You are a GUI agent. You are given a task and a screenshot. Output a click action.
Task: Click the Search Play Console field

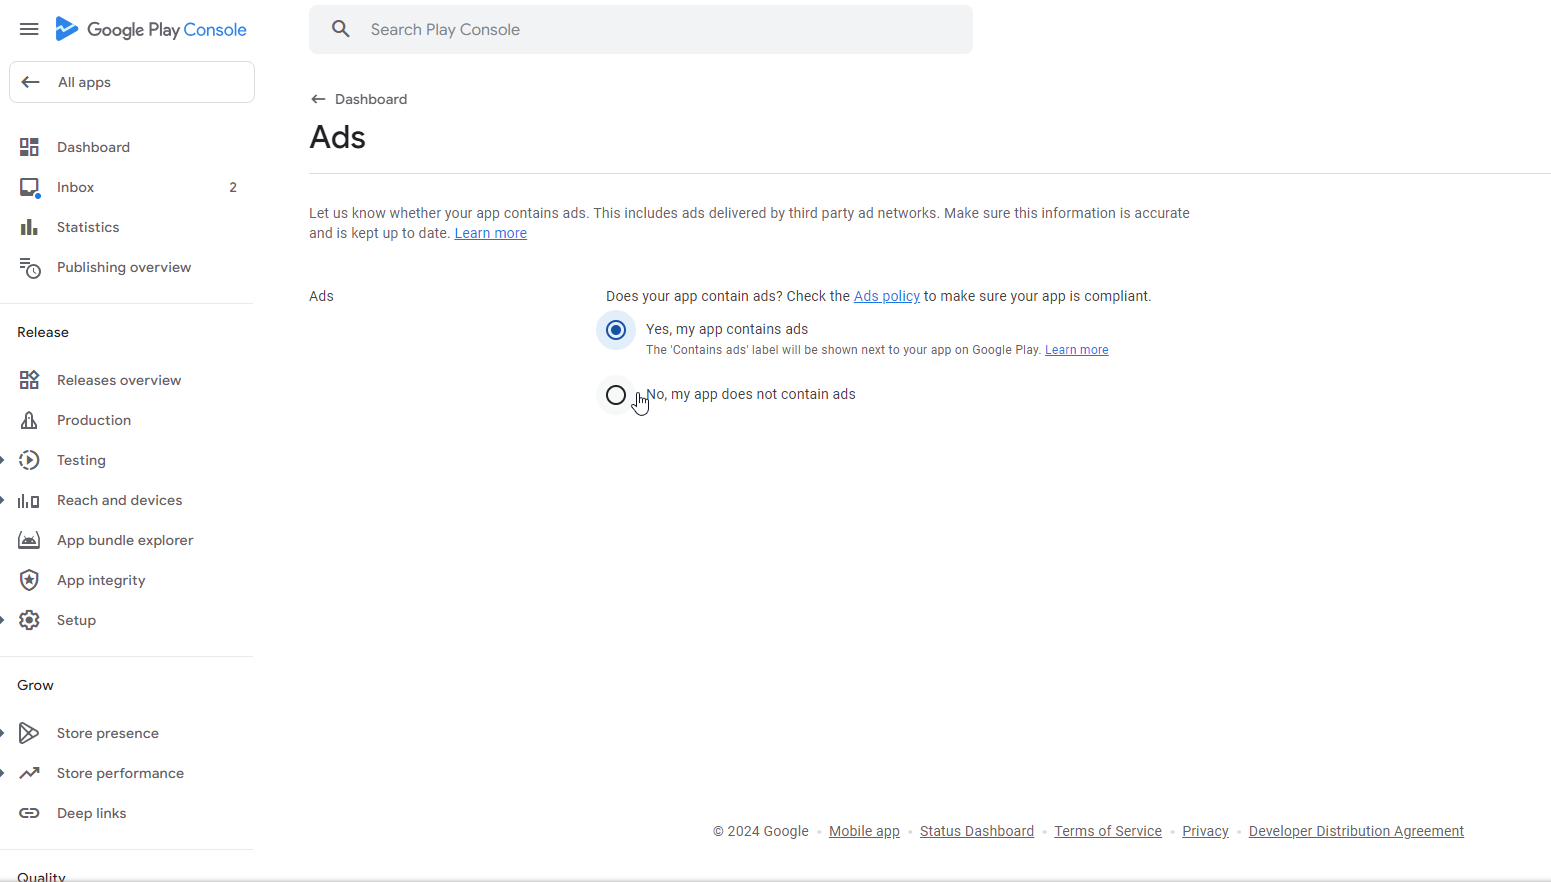(x=640, y=29)
